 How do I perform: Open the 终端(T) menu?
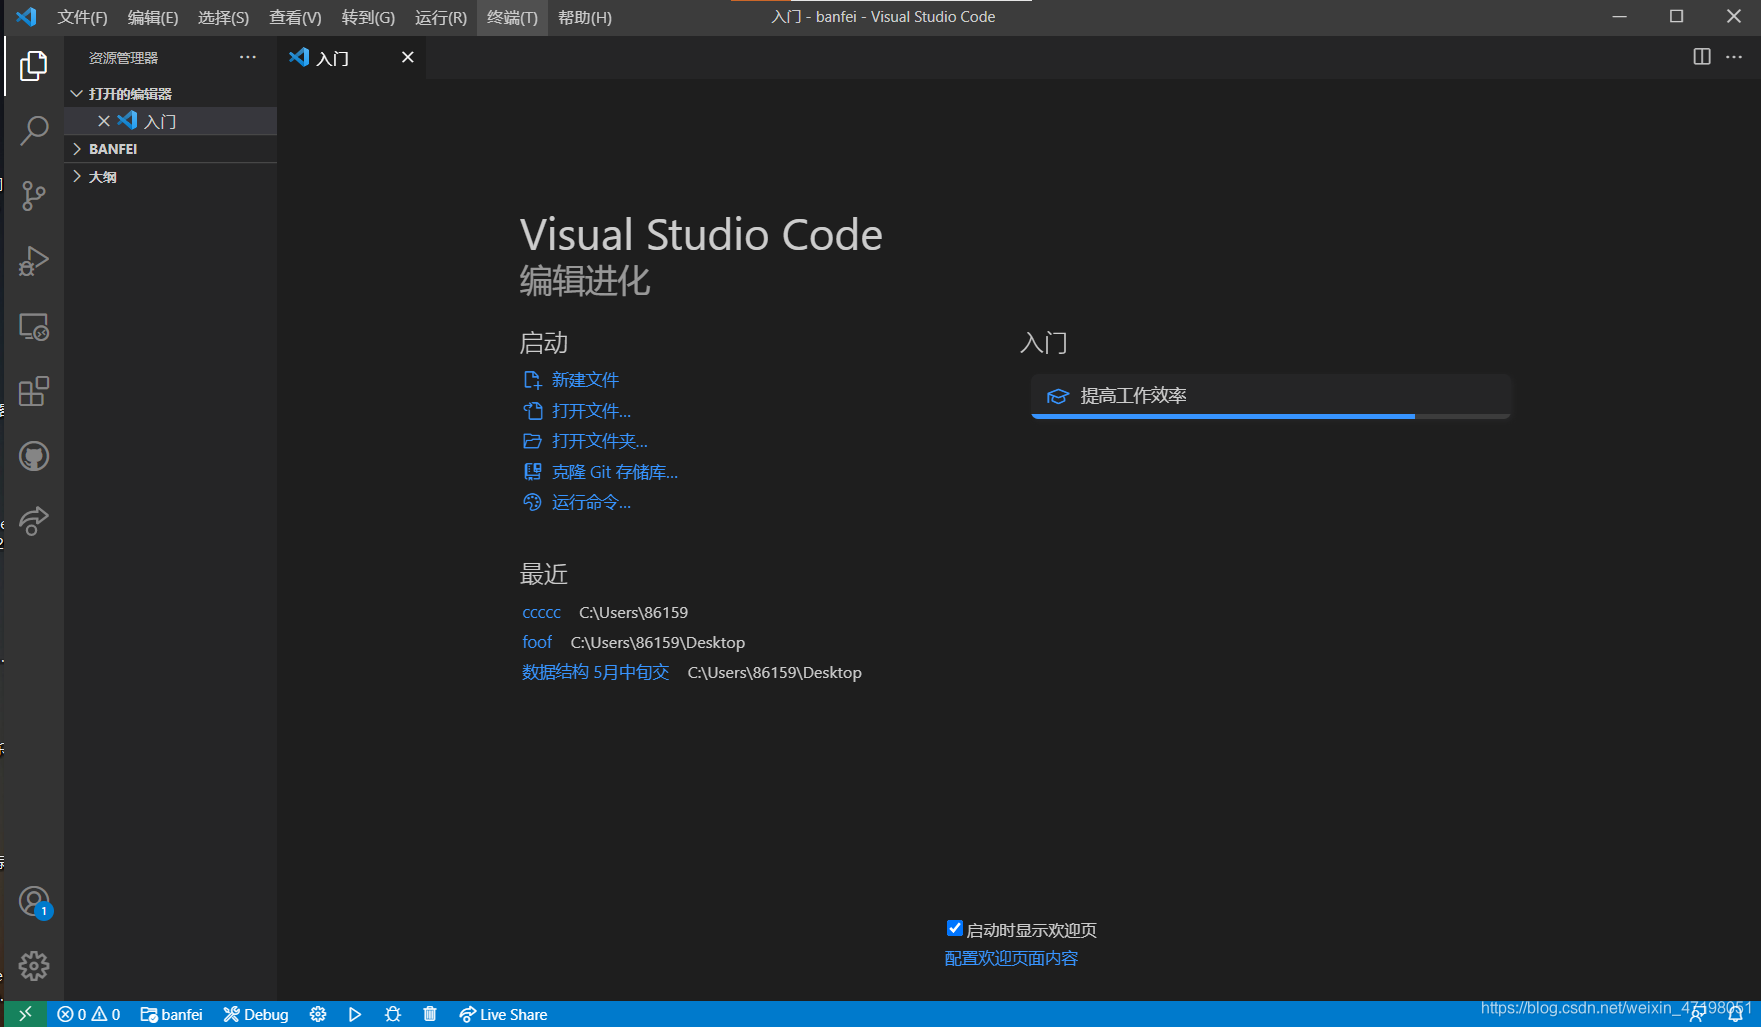pos(512,17)
